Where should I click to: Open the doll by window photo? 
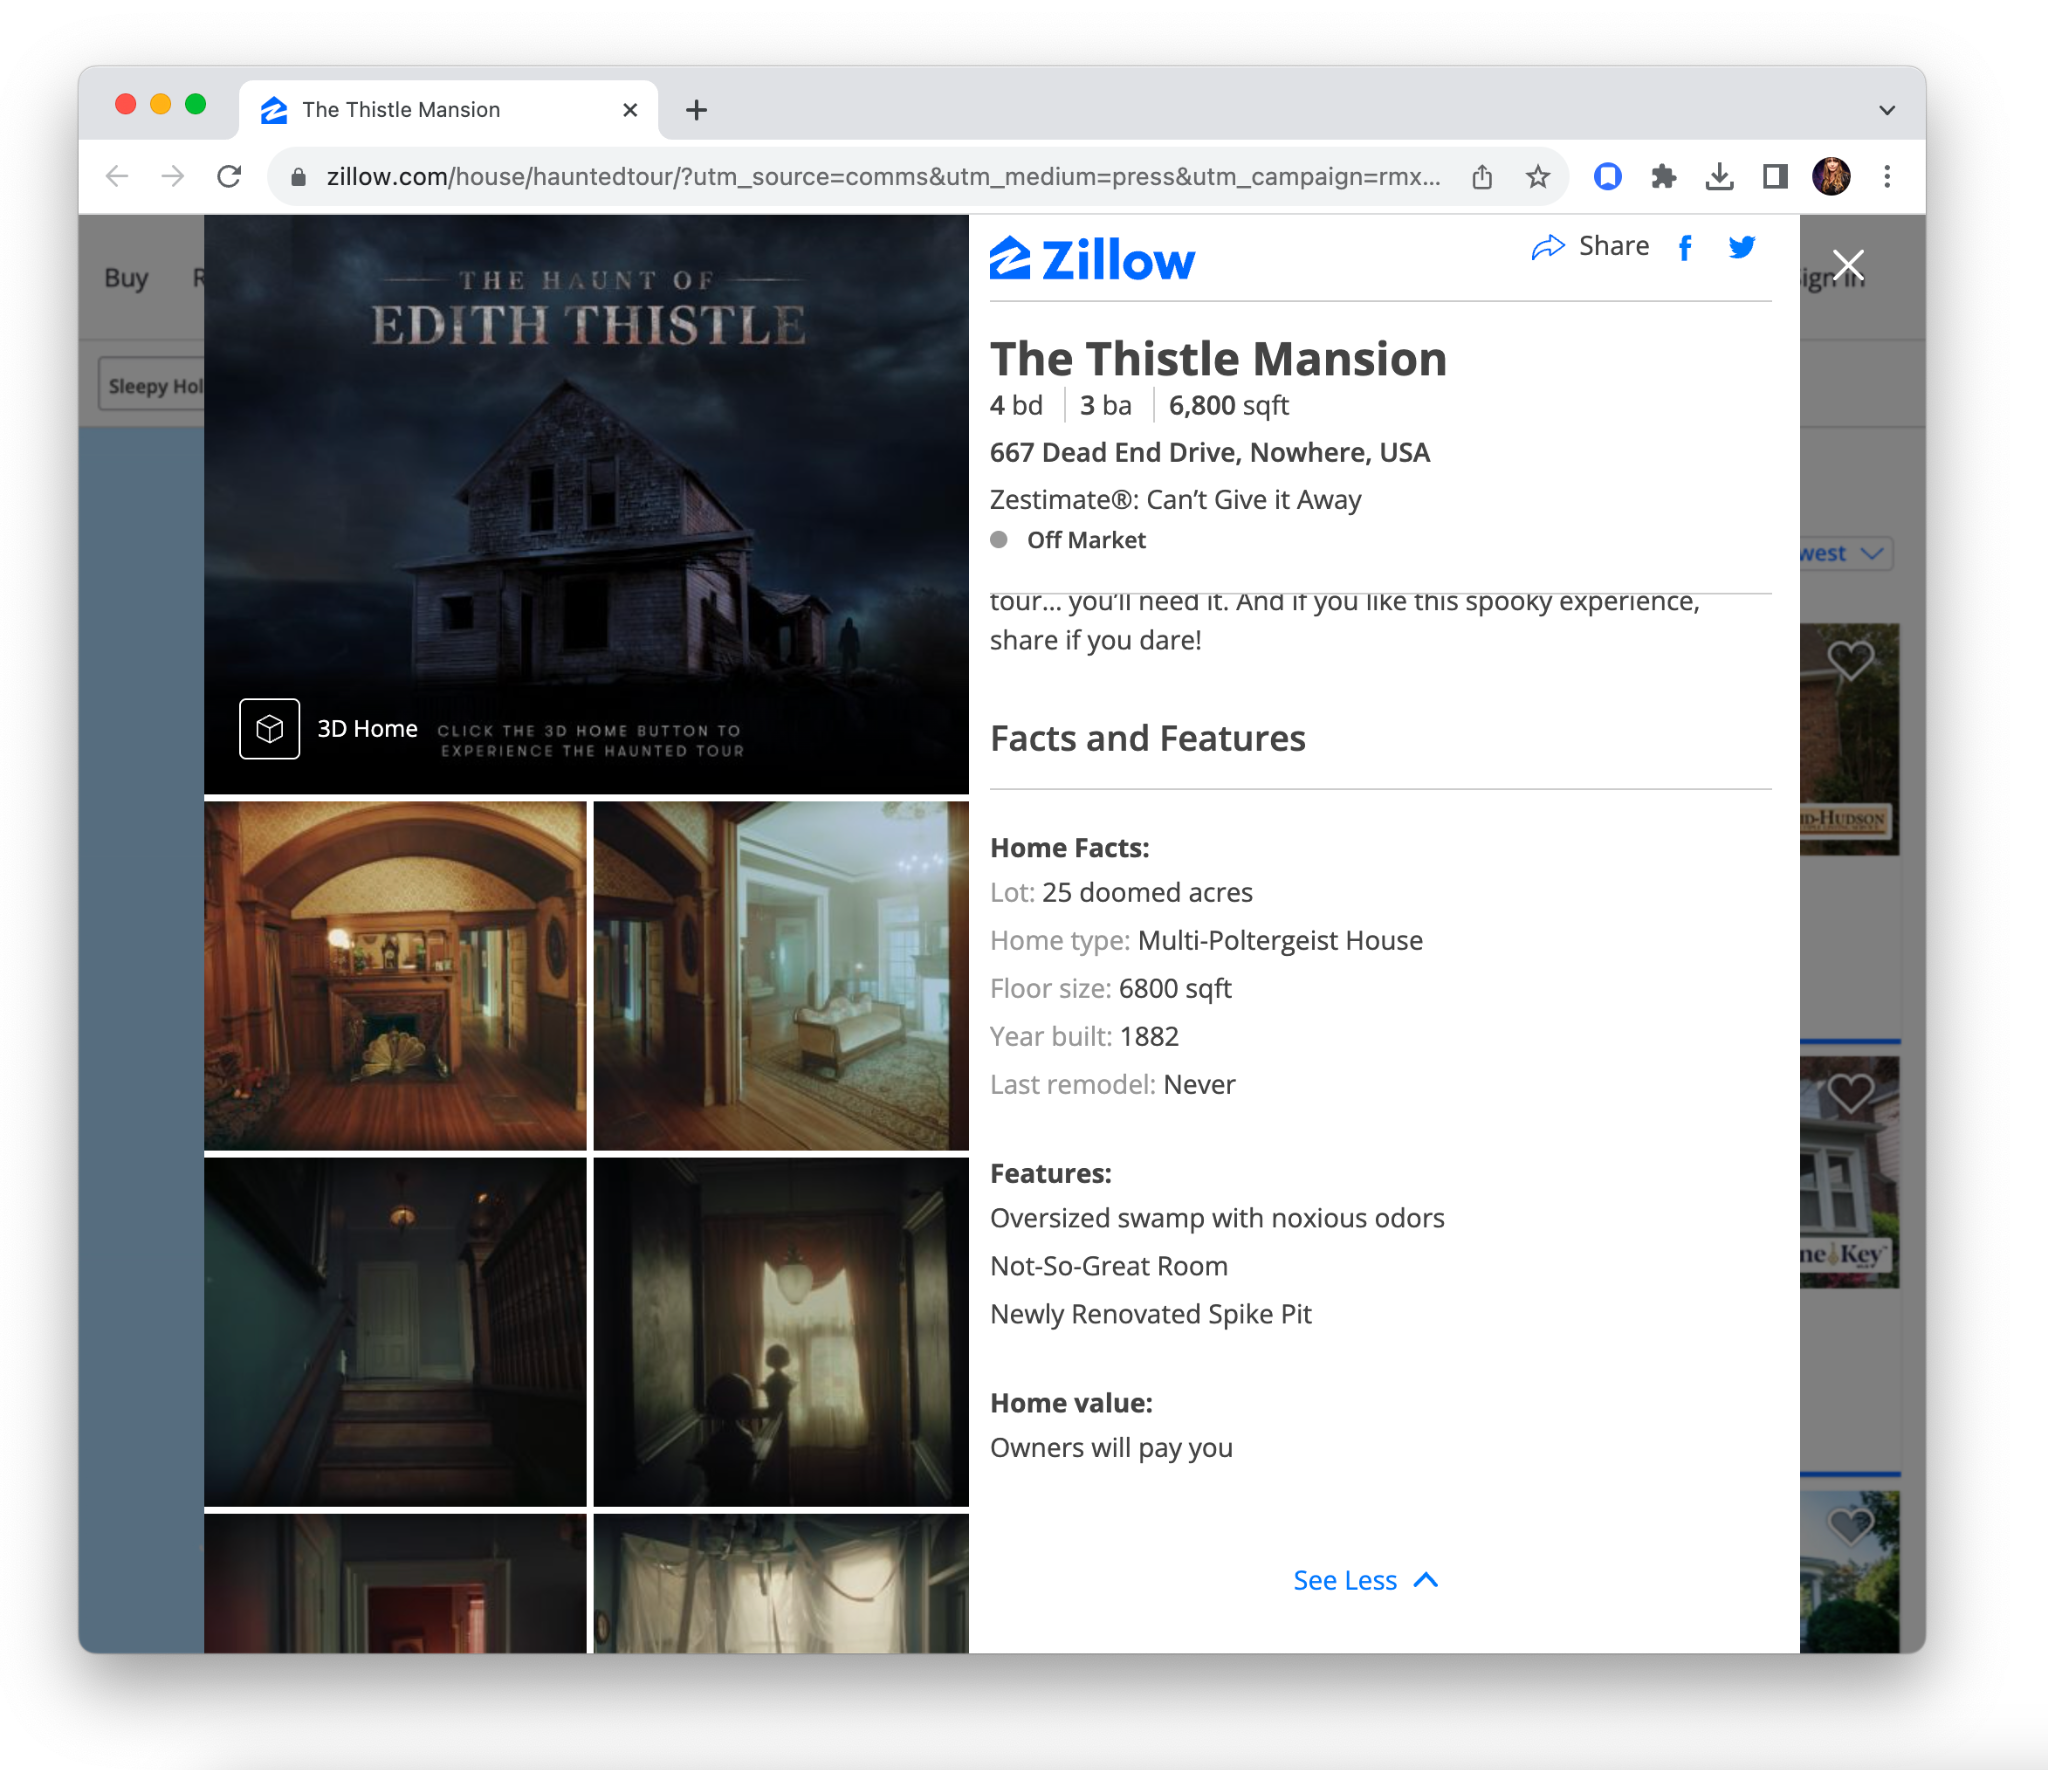(x=781, y=1332)
